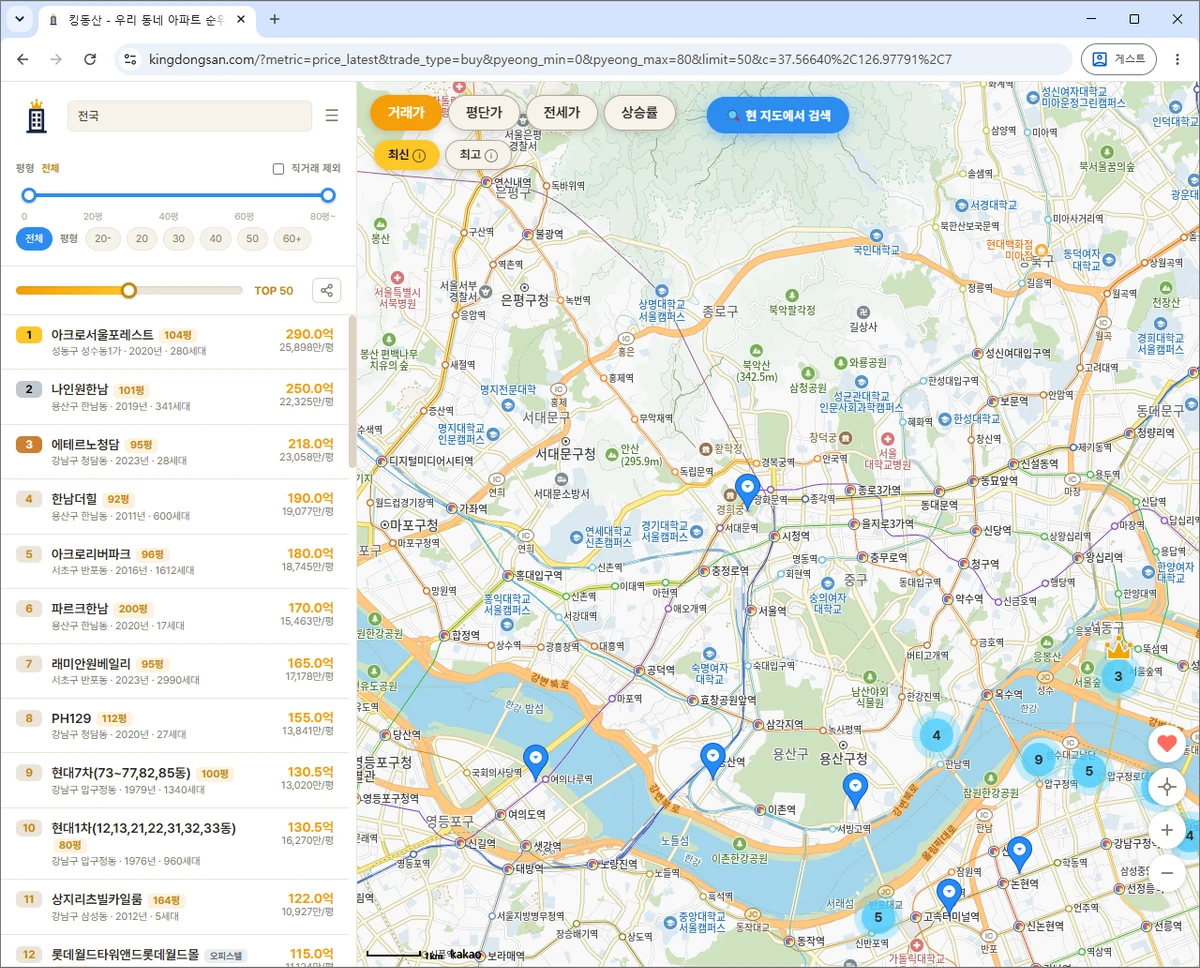
Task: Select the 상승률 metric tab
Action: click(x=640, y=113)
